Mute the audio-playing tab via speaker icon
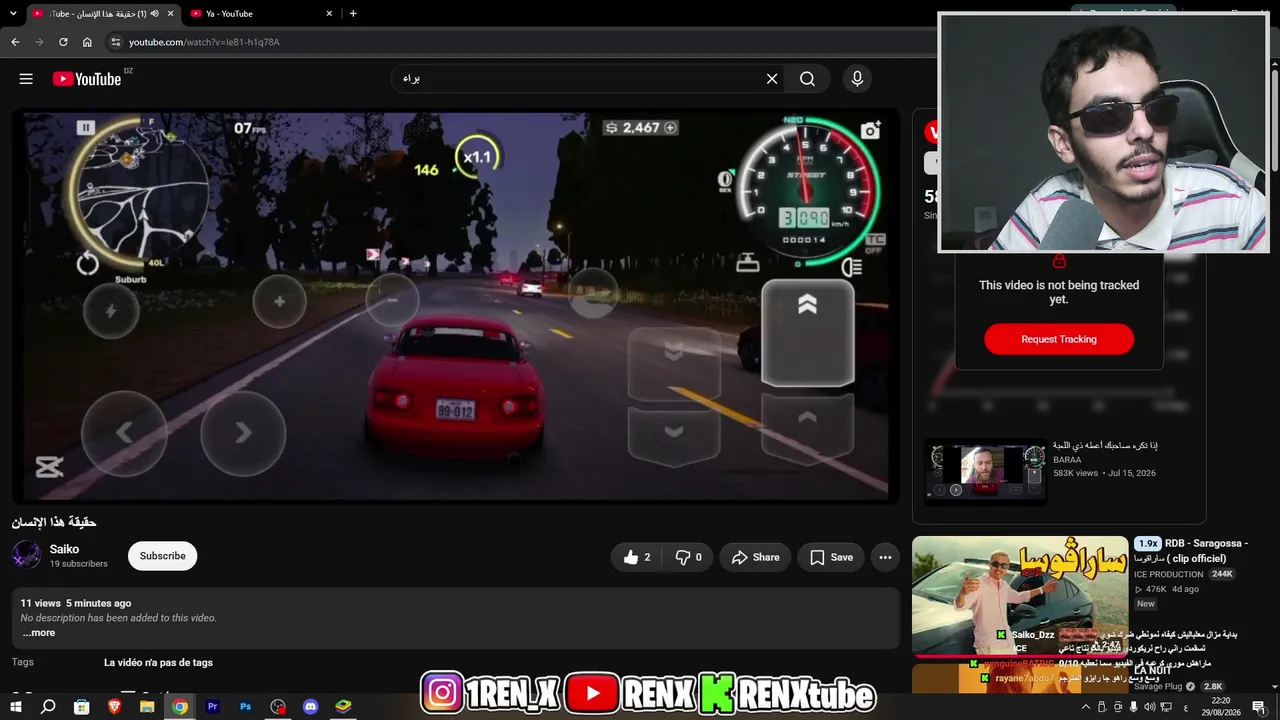1280x720 pixels. click(x=154, y=14)
